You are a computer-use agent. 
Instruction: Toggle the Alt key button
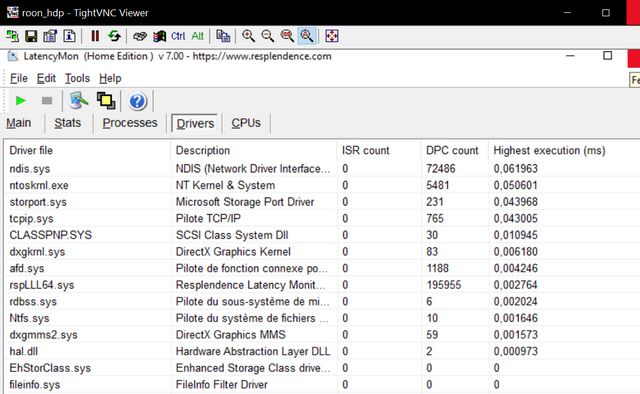coord(198,36)
